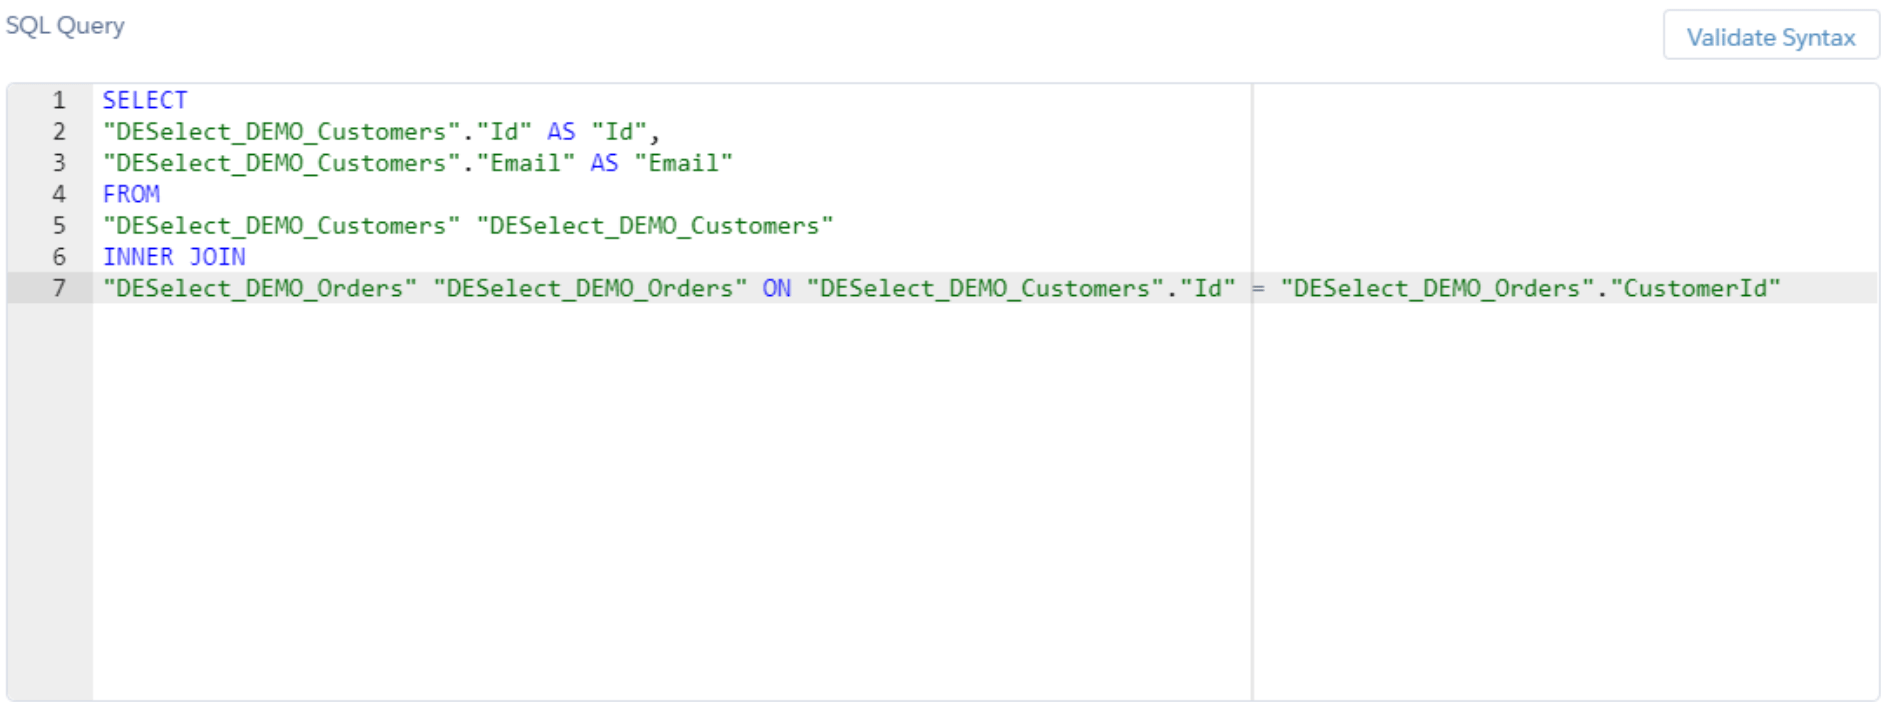This screenshot has height=702, width=1881.
Task: Place cursor on the equals sign in line 7
Action: coord(1258,288)
